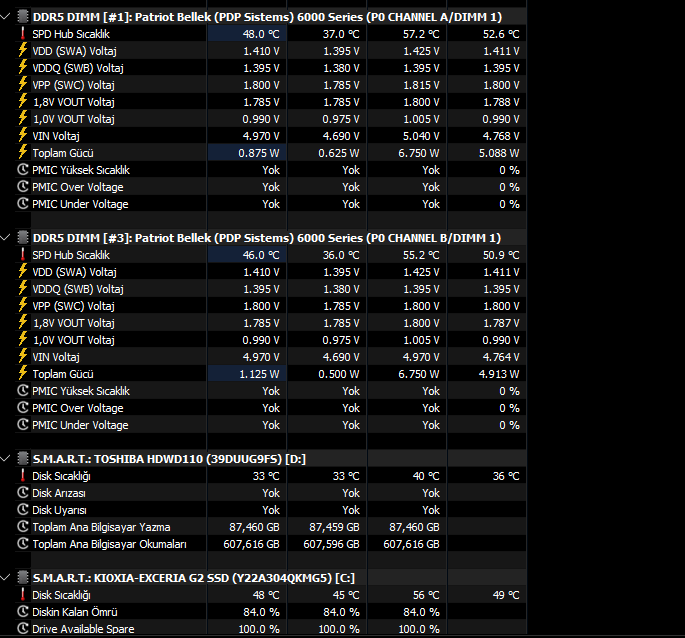This screenshot has width=685, height=638.
Task: Select the Drive Available Spare label
Action: click(x=83, y=629)
